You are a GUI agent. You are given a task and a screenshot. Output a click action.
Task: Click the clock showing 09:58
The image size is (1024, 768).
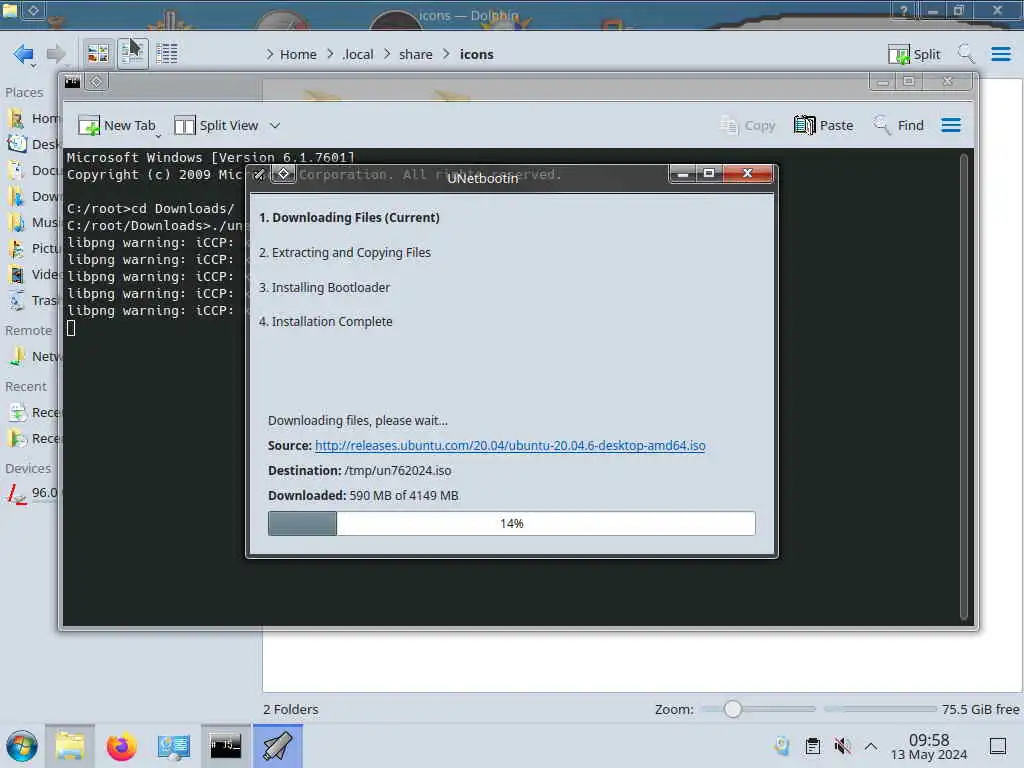[929, 746]
